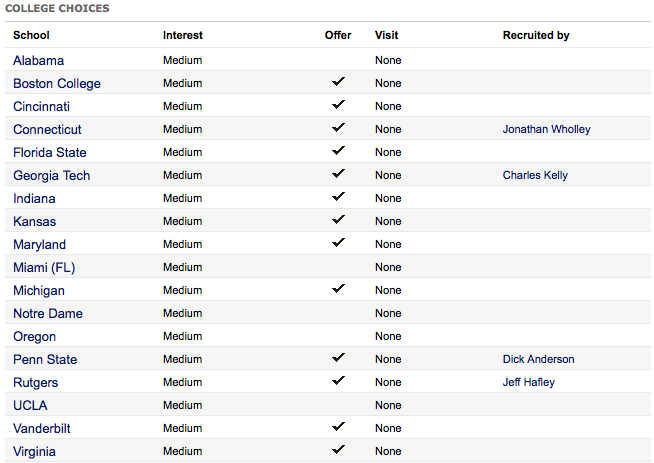The image size is (654, 463).
Task: Click the offer checkmark for Penn State
Action: (x=338, y=357)
